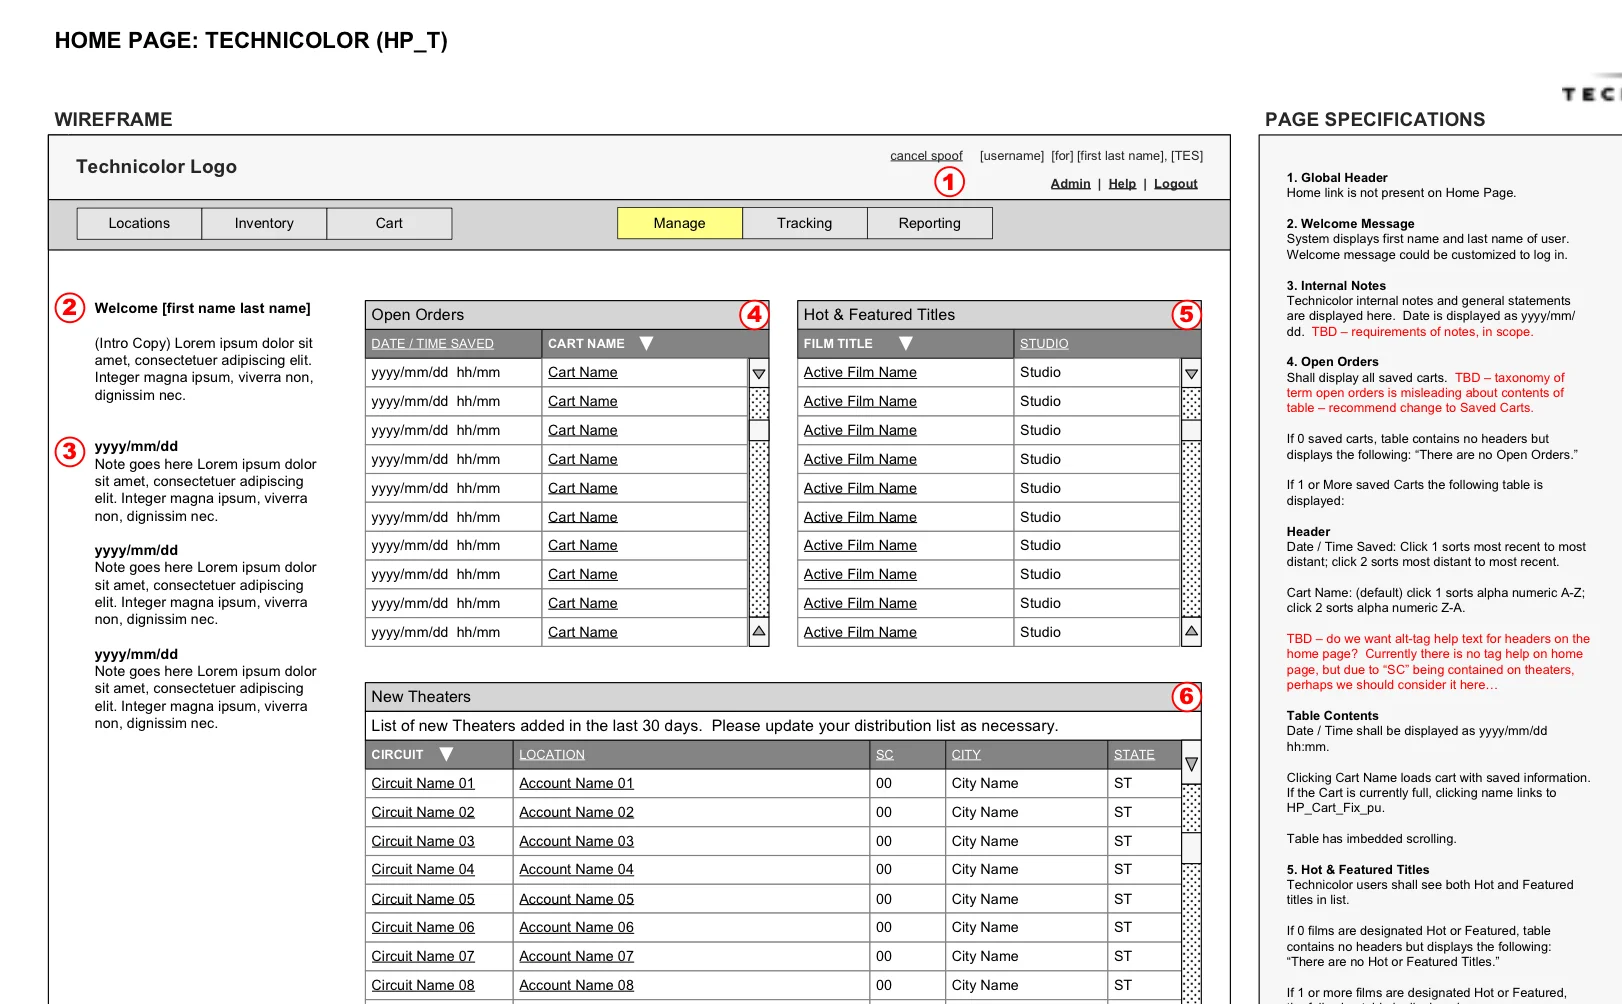Click Account Name 07 location link
The image size is (1622, 1004).
click(576, 956)
